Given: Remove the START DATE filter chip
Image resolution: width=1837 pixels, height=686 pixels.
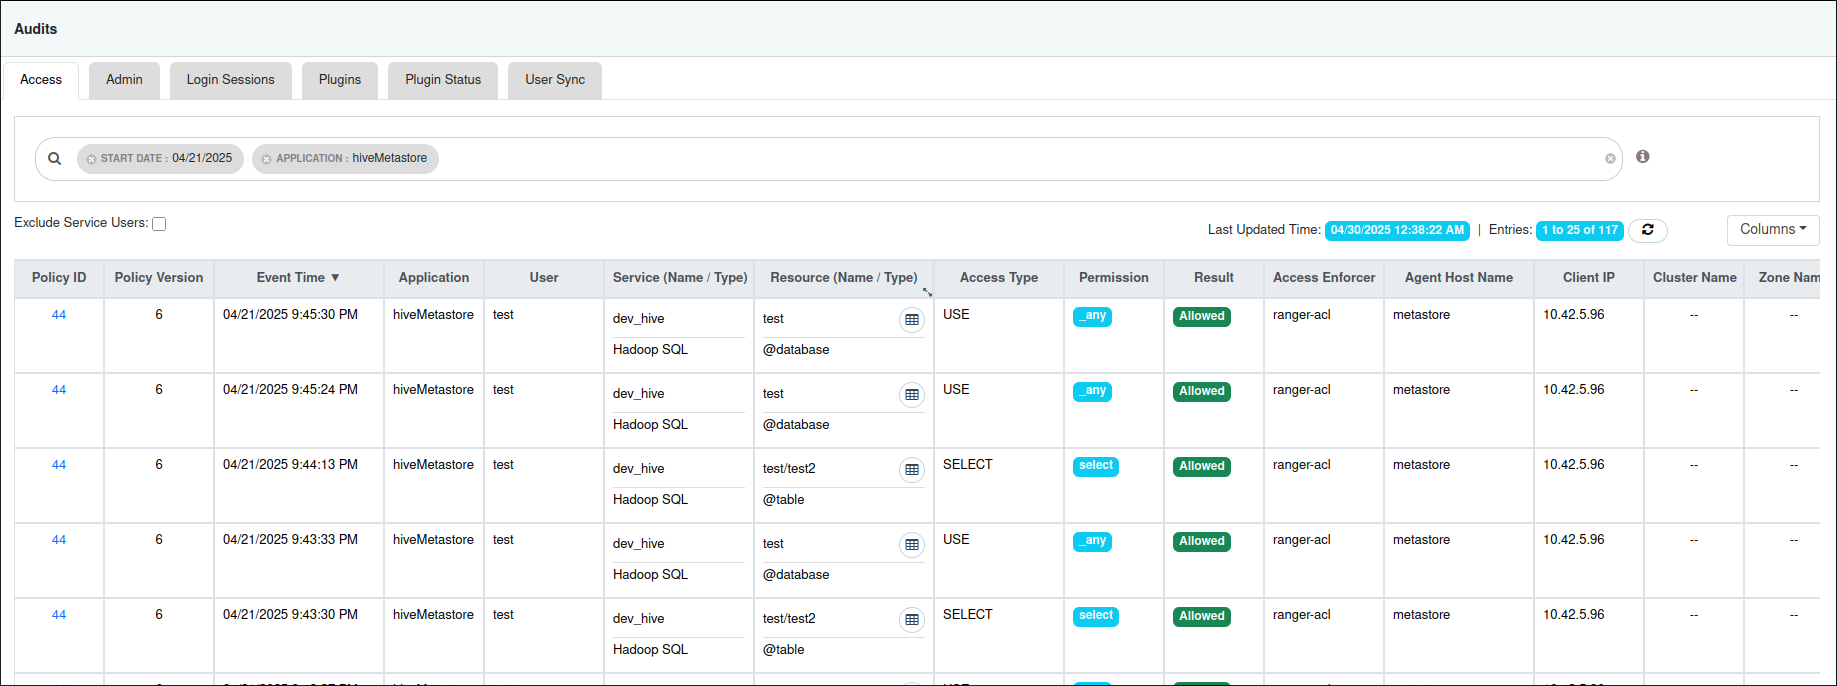Looking at the screenshot, I should coord(91,159).
